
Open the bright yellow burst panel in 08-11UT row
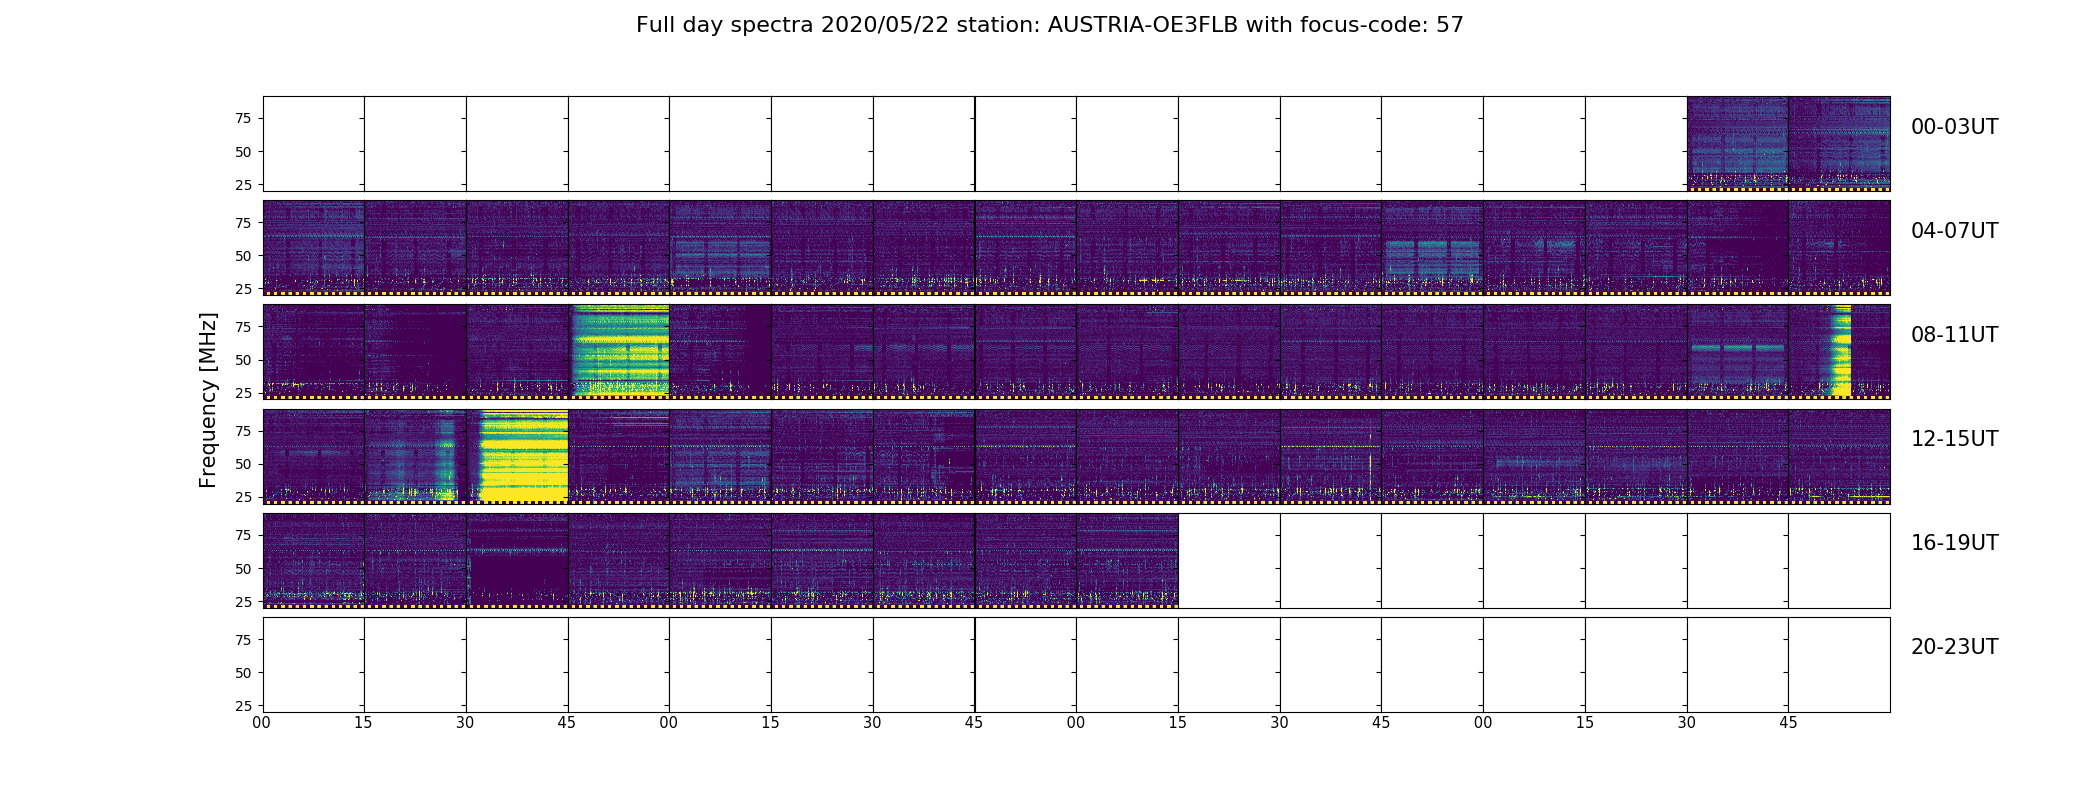(x=619, y=352)
